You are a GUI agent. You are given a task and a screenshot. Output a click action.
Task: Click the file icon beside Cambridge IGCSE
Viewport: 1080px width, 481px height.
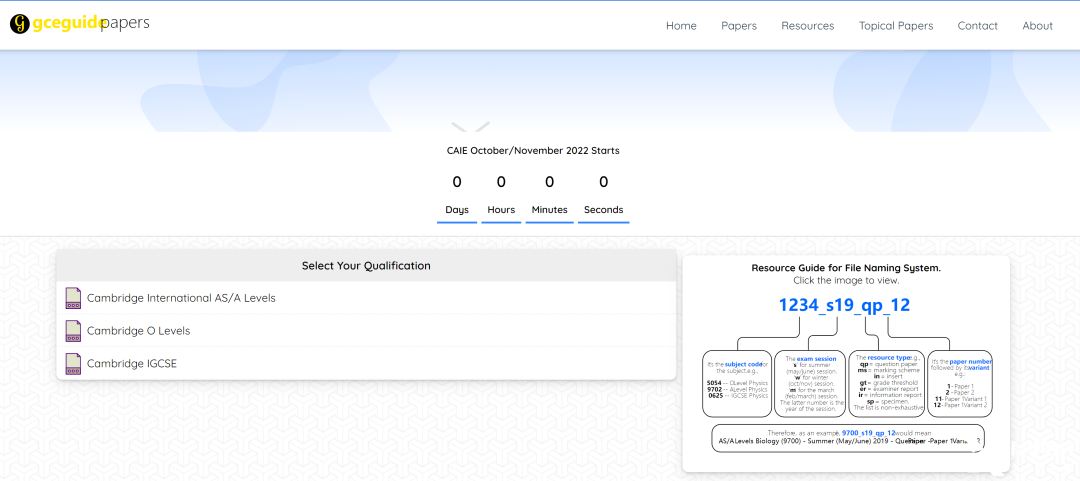(x=73, y=364)
